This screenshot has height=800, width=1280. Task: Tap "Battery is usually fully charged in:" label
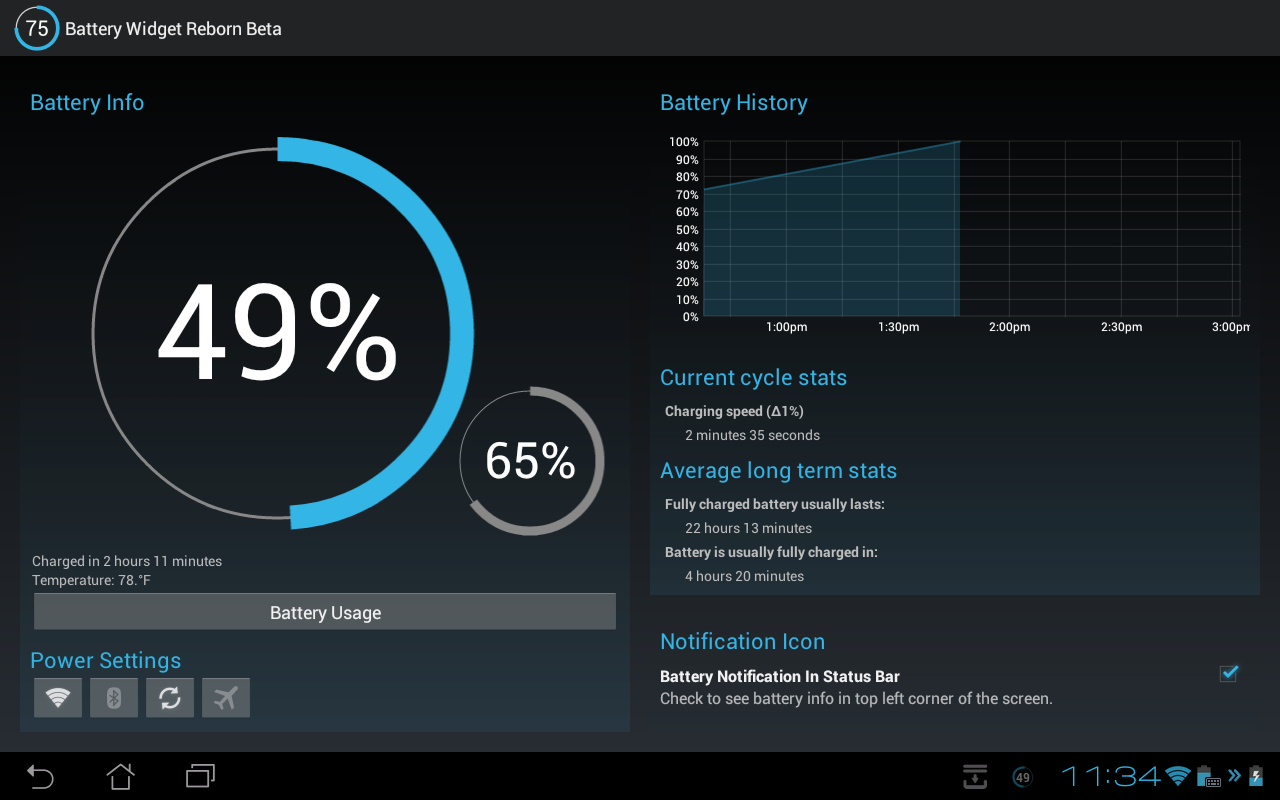click(771, 552)
